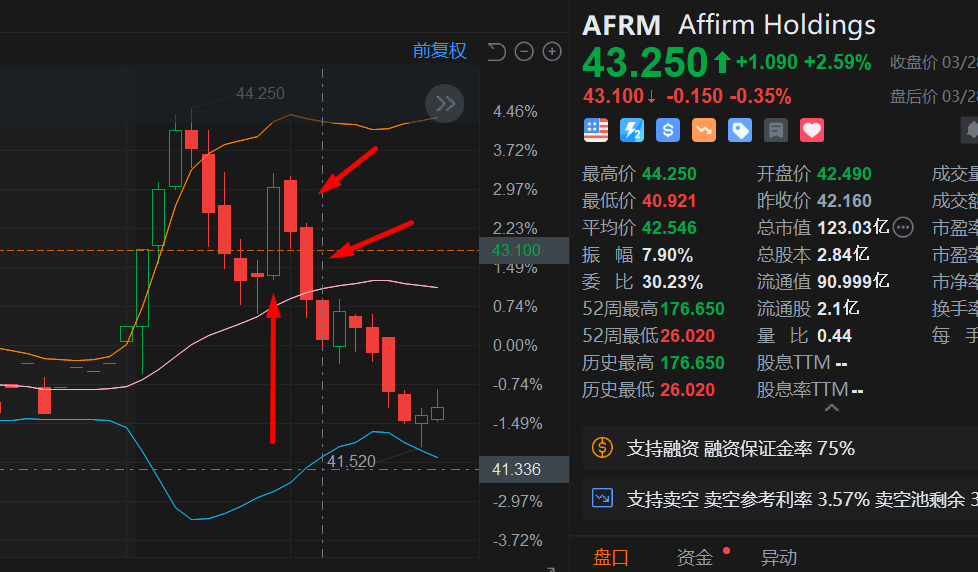Click the Affirm Holdings company name
Image resolution: width=978 pixels, height=572 pixels.
777,26
